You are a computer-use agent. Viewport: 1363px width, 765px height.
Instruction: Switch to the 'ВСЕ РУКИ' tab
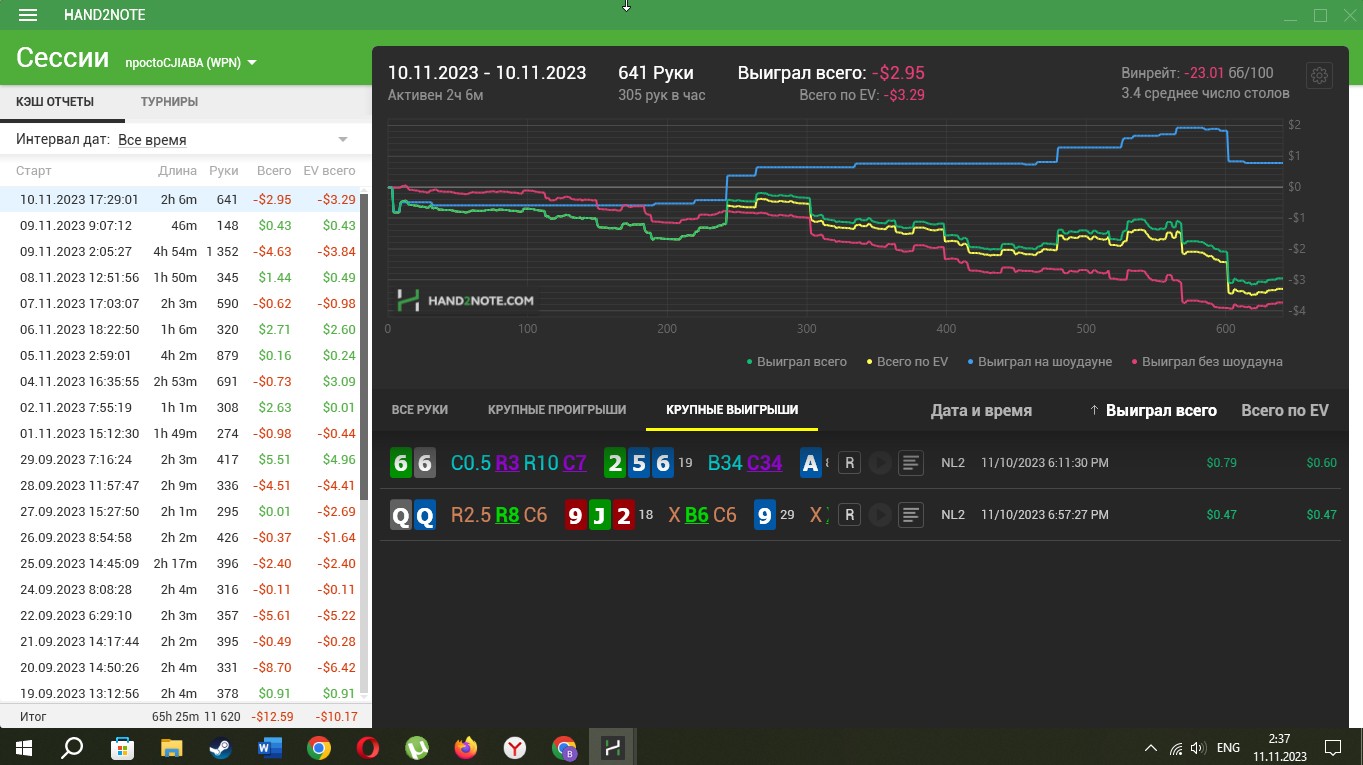click(420, 410)
